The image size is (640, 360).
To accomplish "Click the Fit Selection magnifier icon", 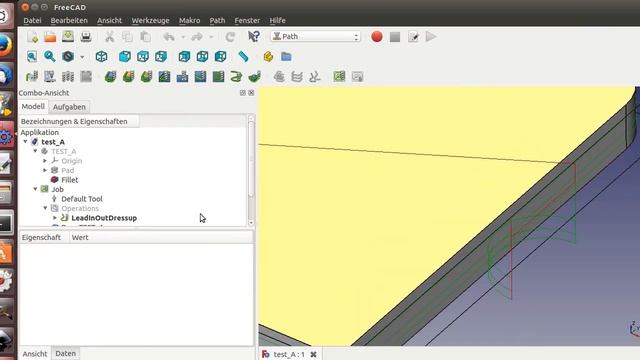I will 50,56.
